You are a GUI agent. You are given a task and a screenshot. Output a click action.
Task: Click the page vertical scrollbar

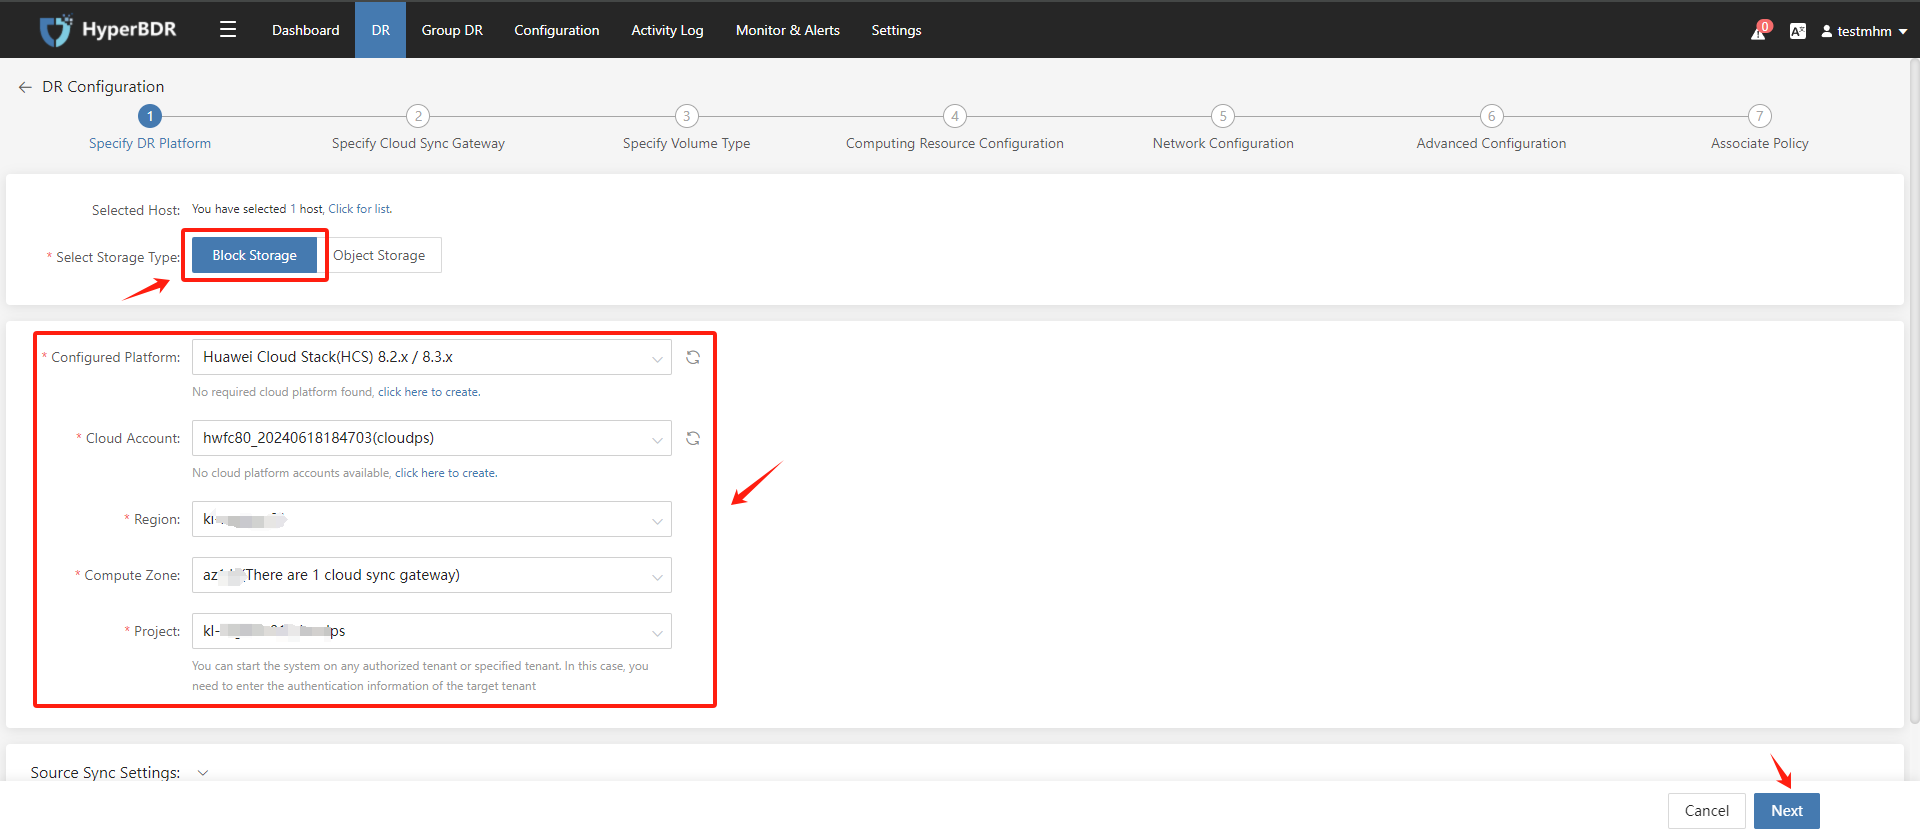click(1914, 390)
